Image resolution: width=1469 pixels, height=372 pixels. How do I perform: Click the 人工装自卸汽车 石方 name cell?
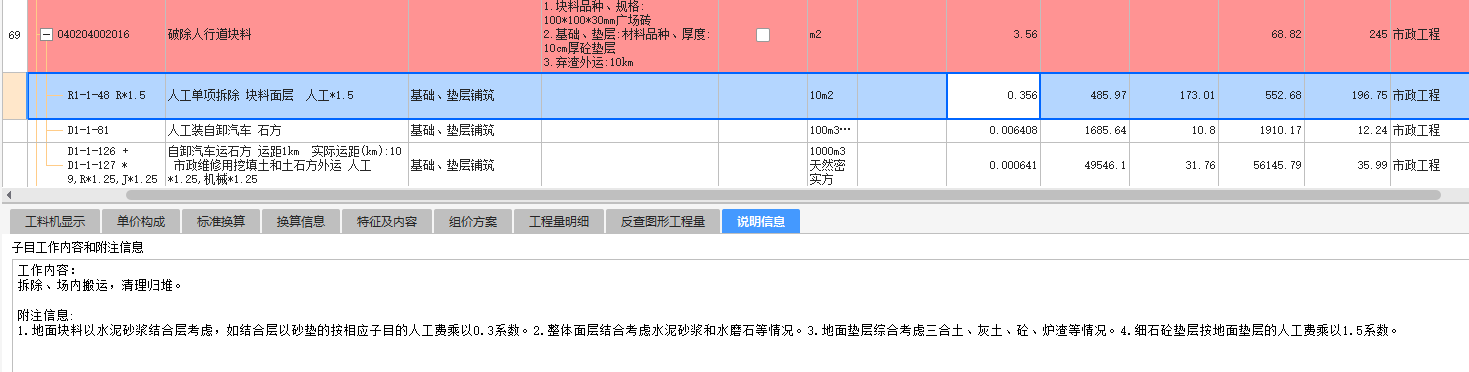pos(286,131)
